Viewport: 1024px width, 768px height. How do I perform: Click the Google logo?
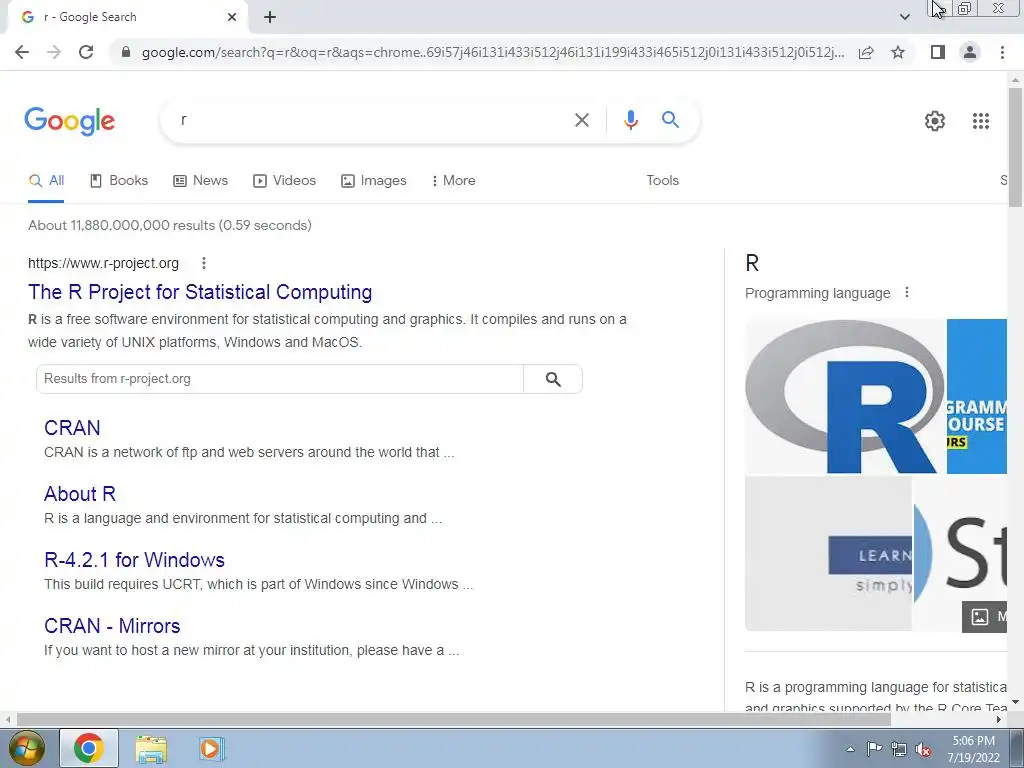70,121
